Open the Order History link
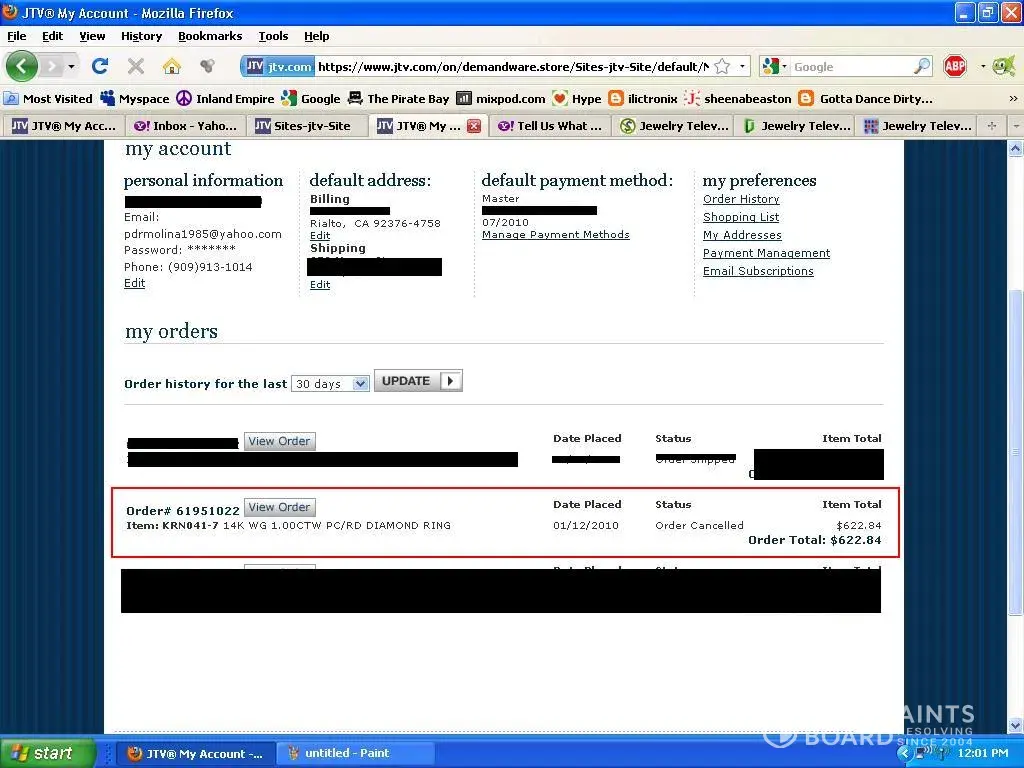Image resolution: width=1024 pixels, height=768 pixels. 741,199
